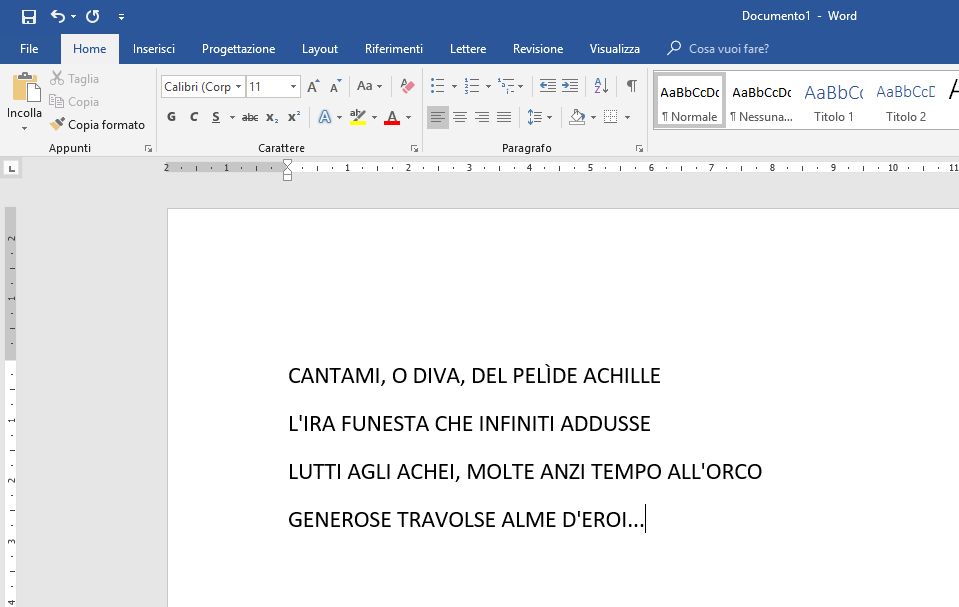
Task: Apply shading with paint bucket
Action: pyautogui.click(x=577, y=117)
